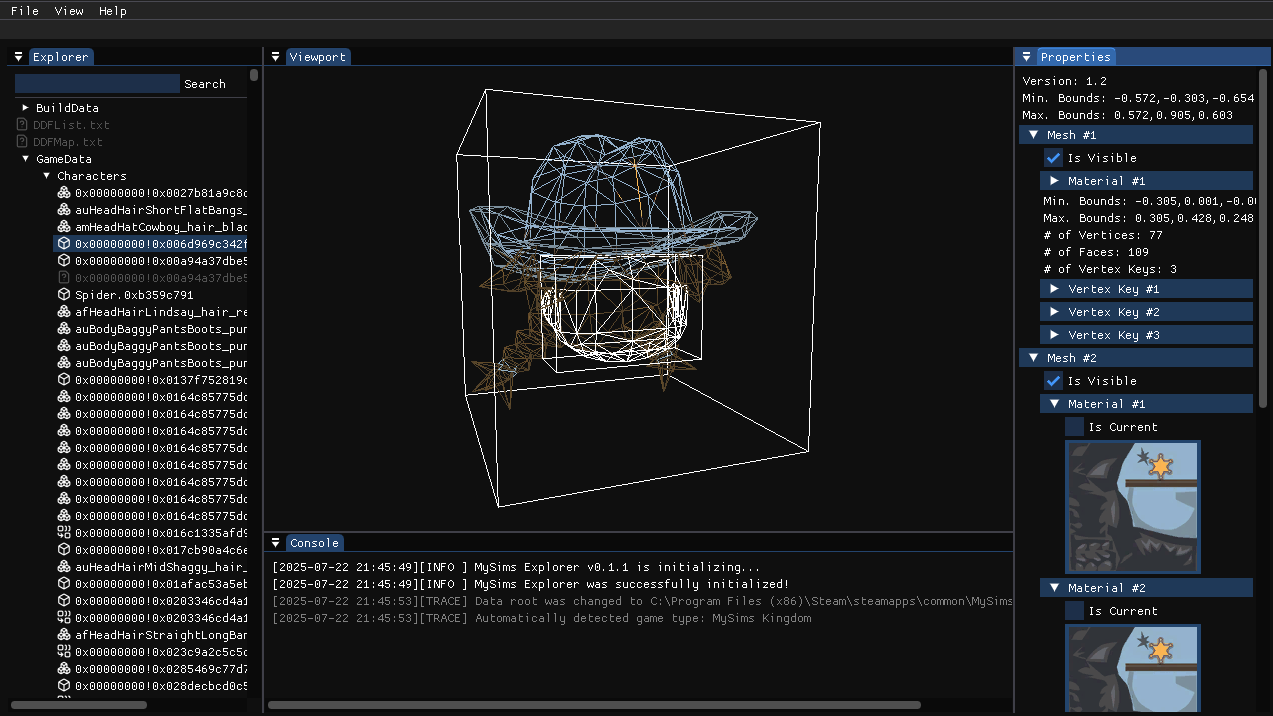Uncheck Is Visible for Mesh #1

[1053, 157]
